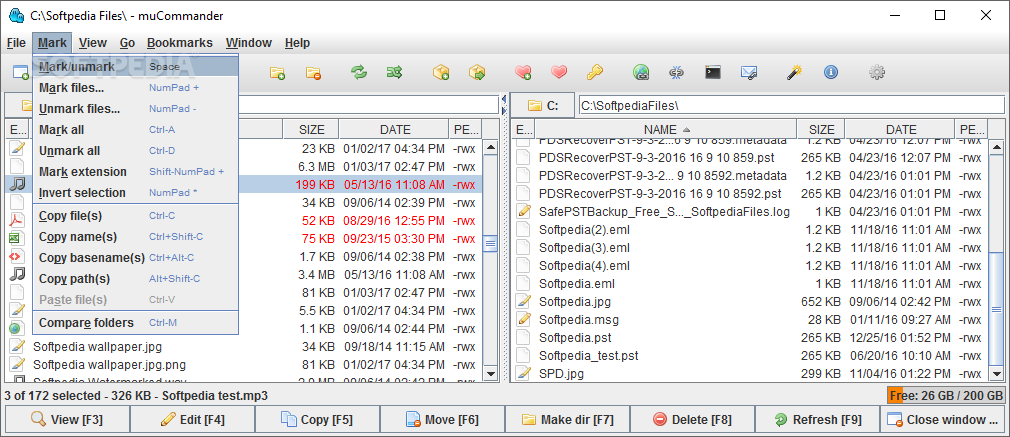
Task: Choose Unmark all from the menu
Action: click(136, 151)
